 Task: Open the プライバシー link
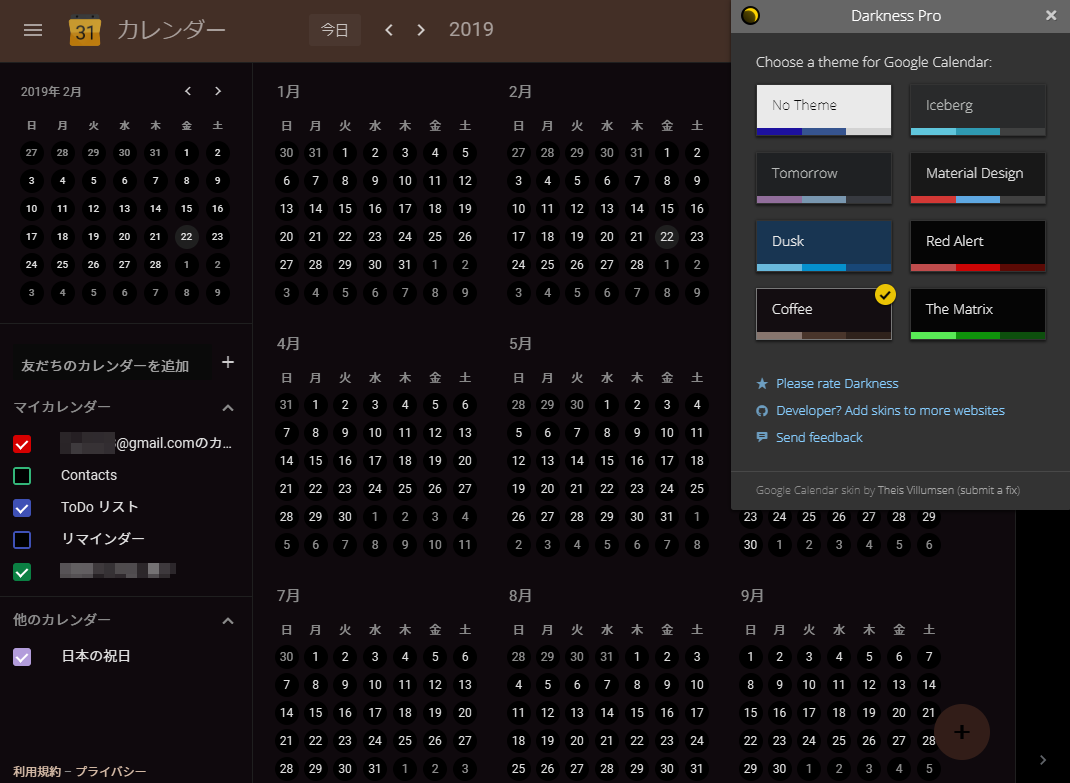111,771
